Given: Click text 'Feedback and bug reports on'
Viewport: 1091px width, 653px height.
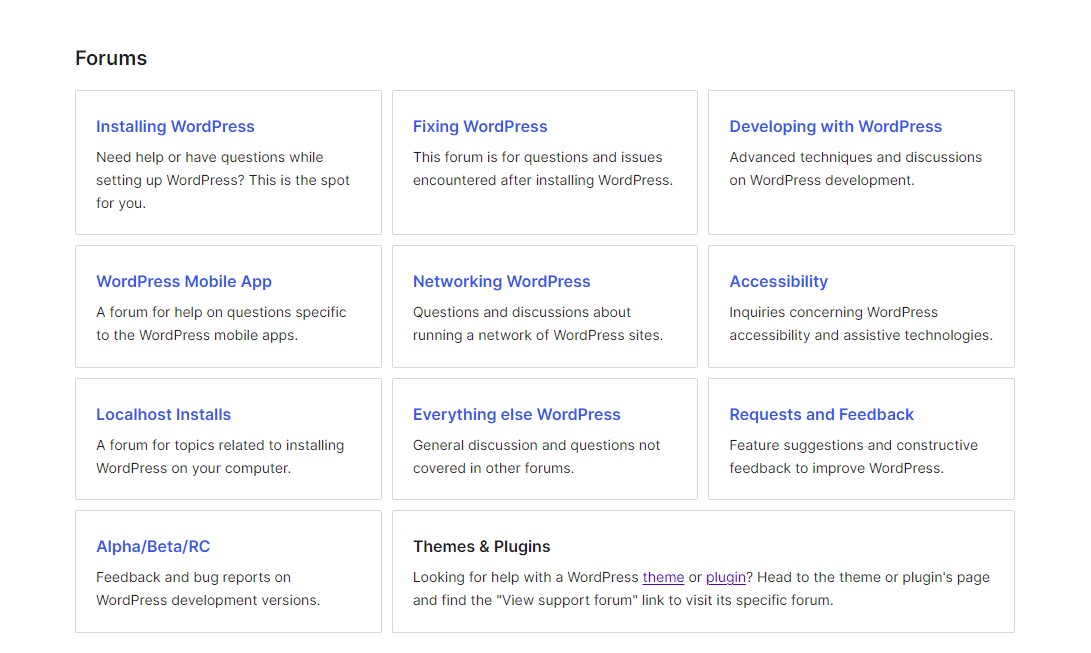Looking at the screenshot, I should click(x=193, y=577).
